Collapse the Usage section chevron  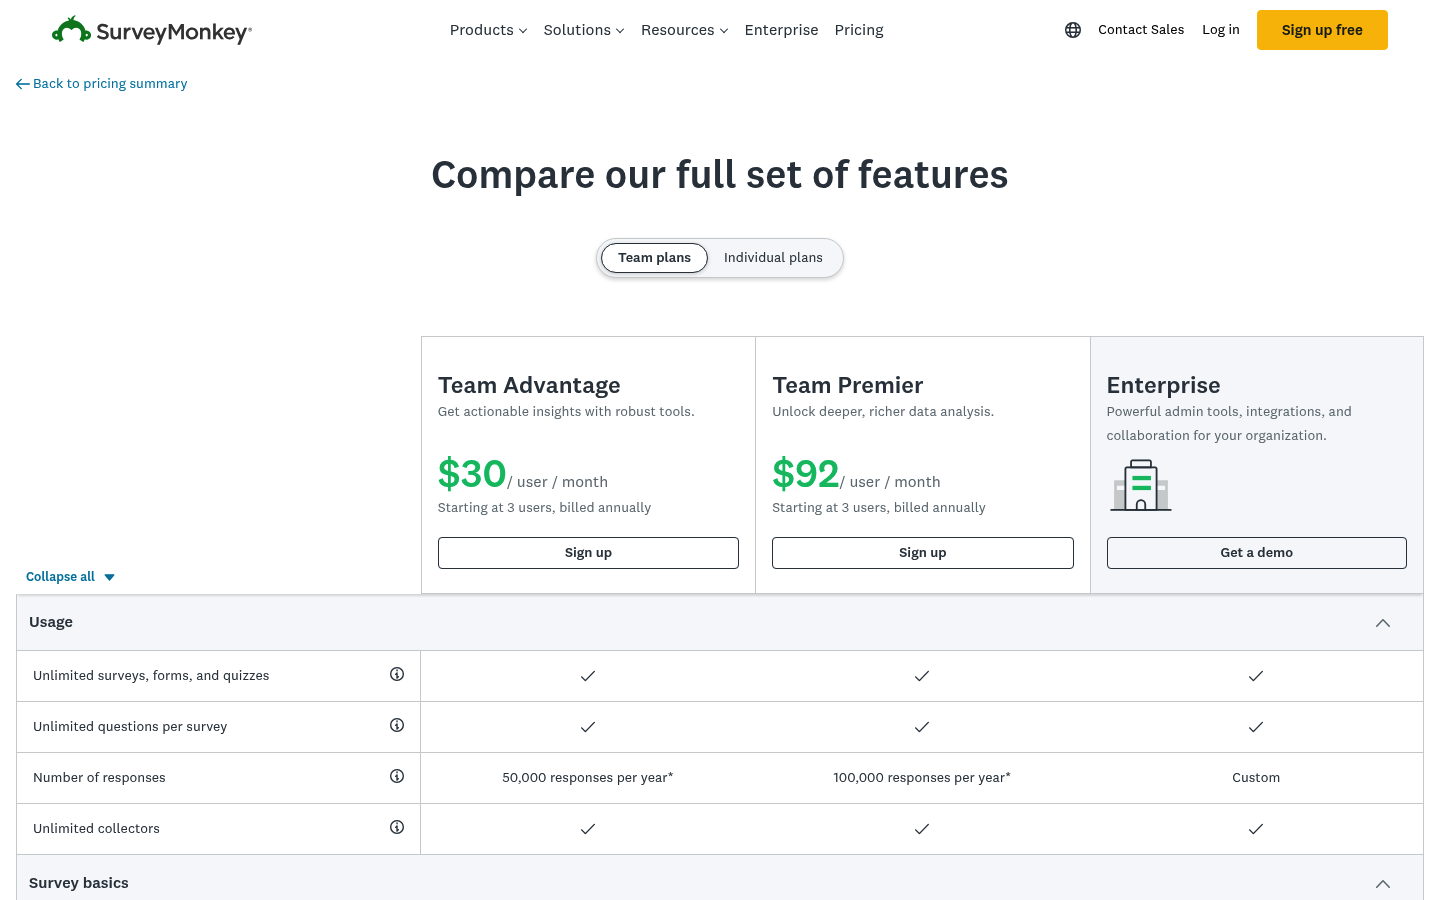[x=1383, y=623]
